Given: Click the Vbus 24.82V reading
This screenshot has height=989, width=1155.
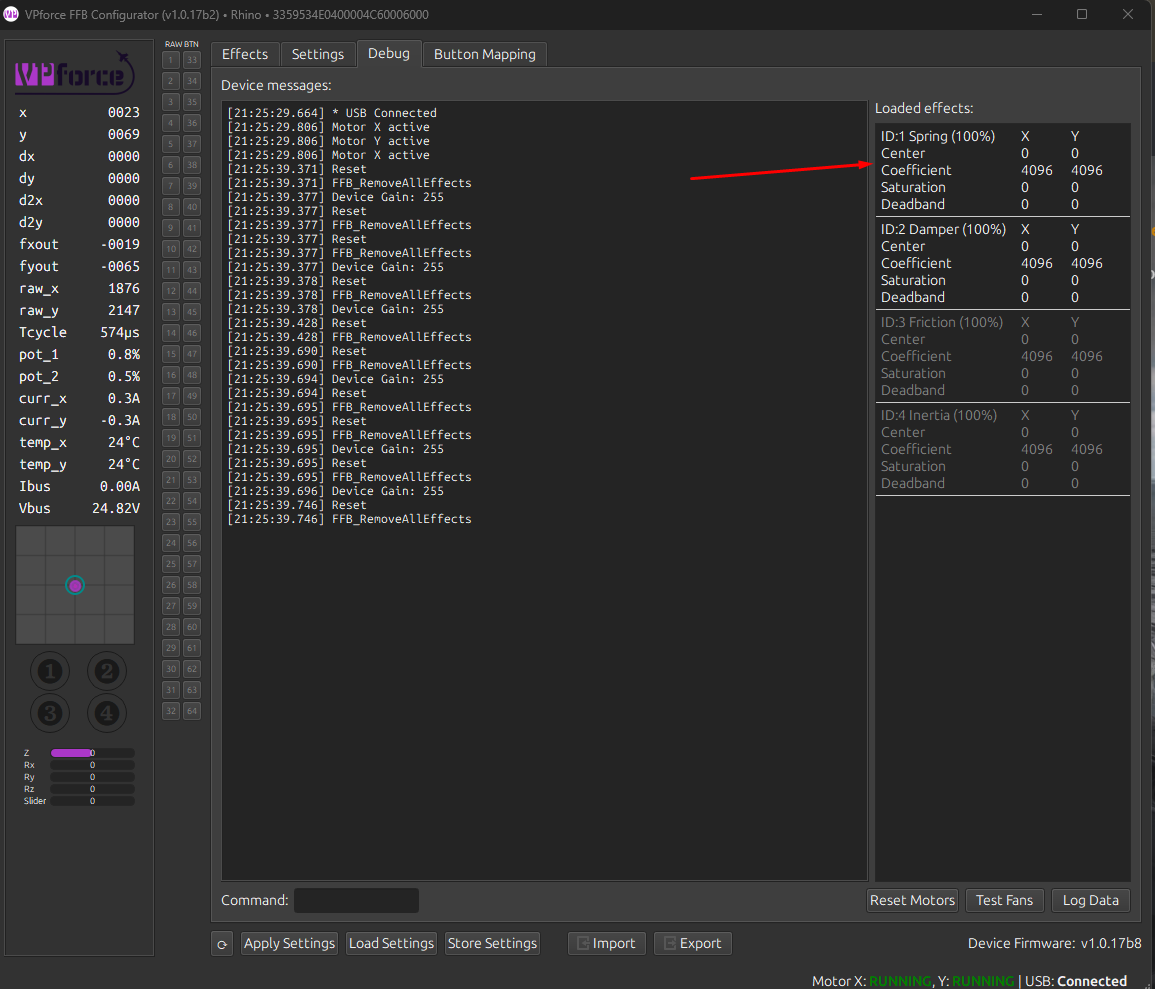Looking at the screenshot, I should (79, 508).
